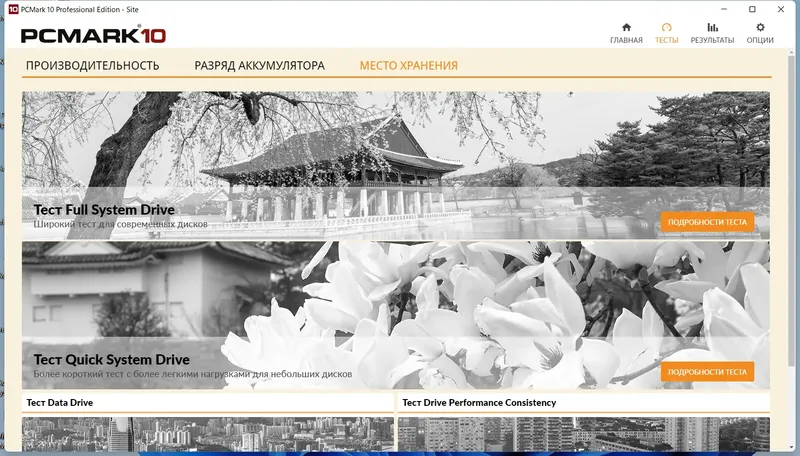Click the Тест Drive Performance Consistency heading
800x456 pixels.
tap(479, 402)
